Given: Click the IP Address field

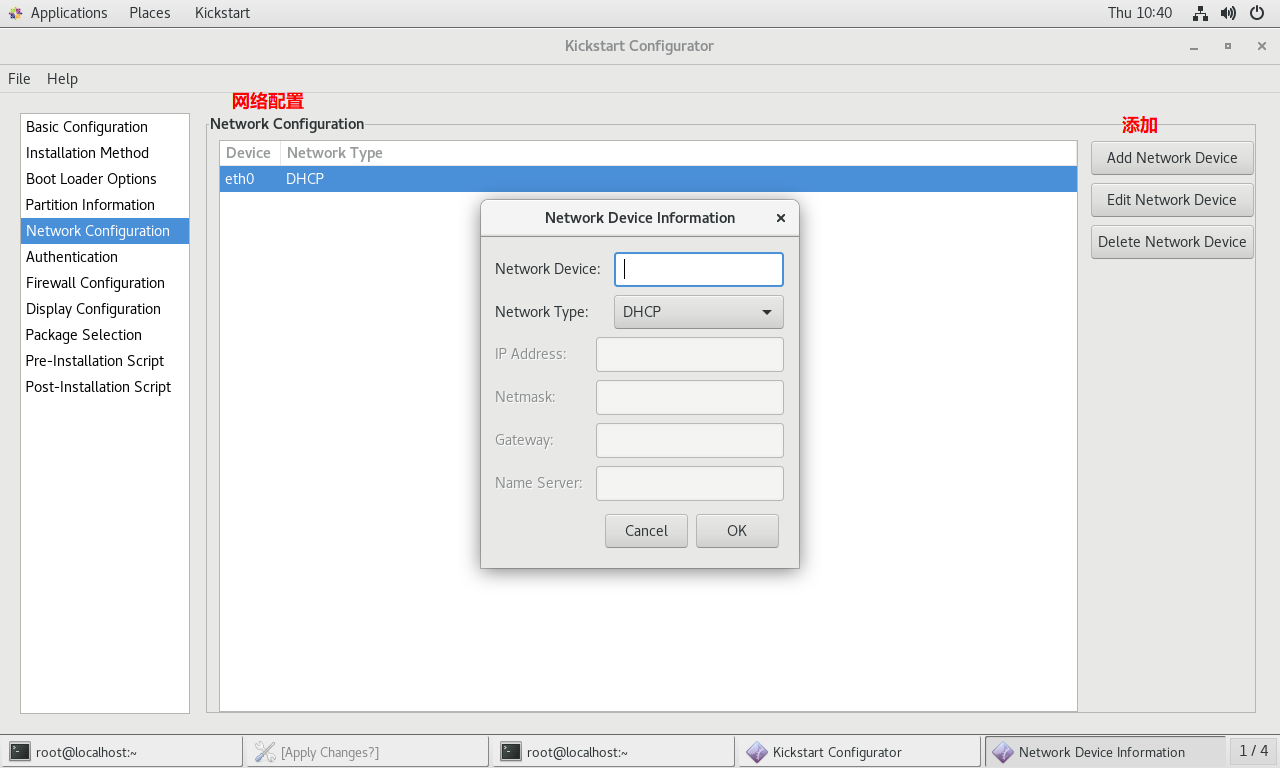Looking at the screenshot, I should [690, 354].
